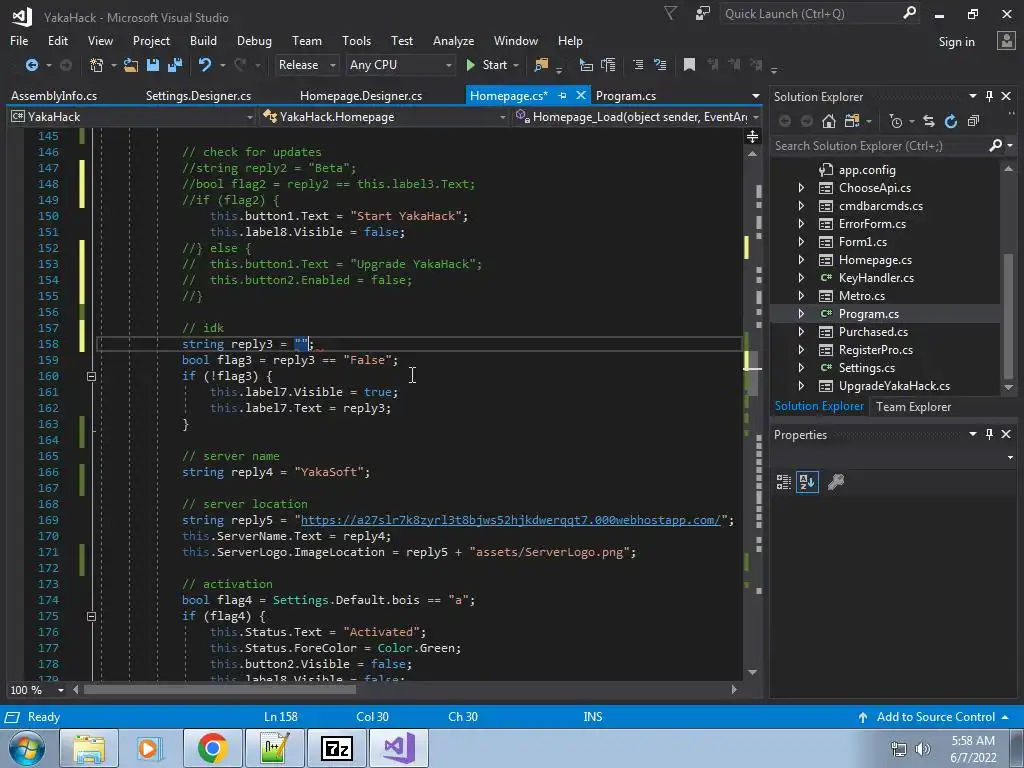The image size is (1024, 768).
Task: Select app.config in Solution Explorer
Action: click(x=867, y=170)
